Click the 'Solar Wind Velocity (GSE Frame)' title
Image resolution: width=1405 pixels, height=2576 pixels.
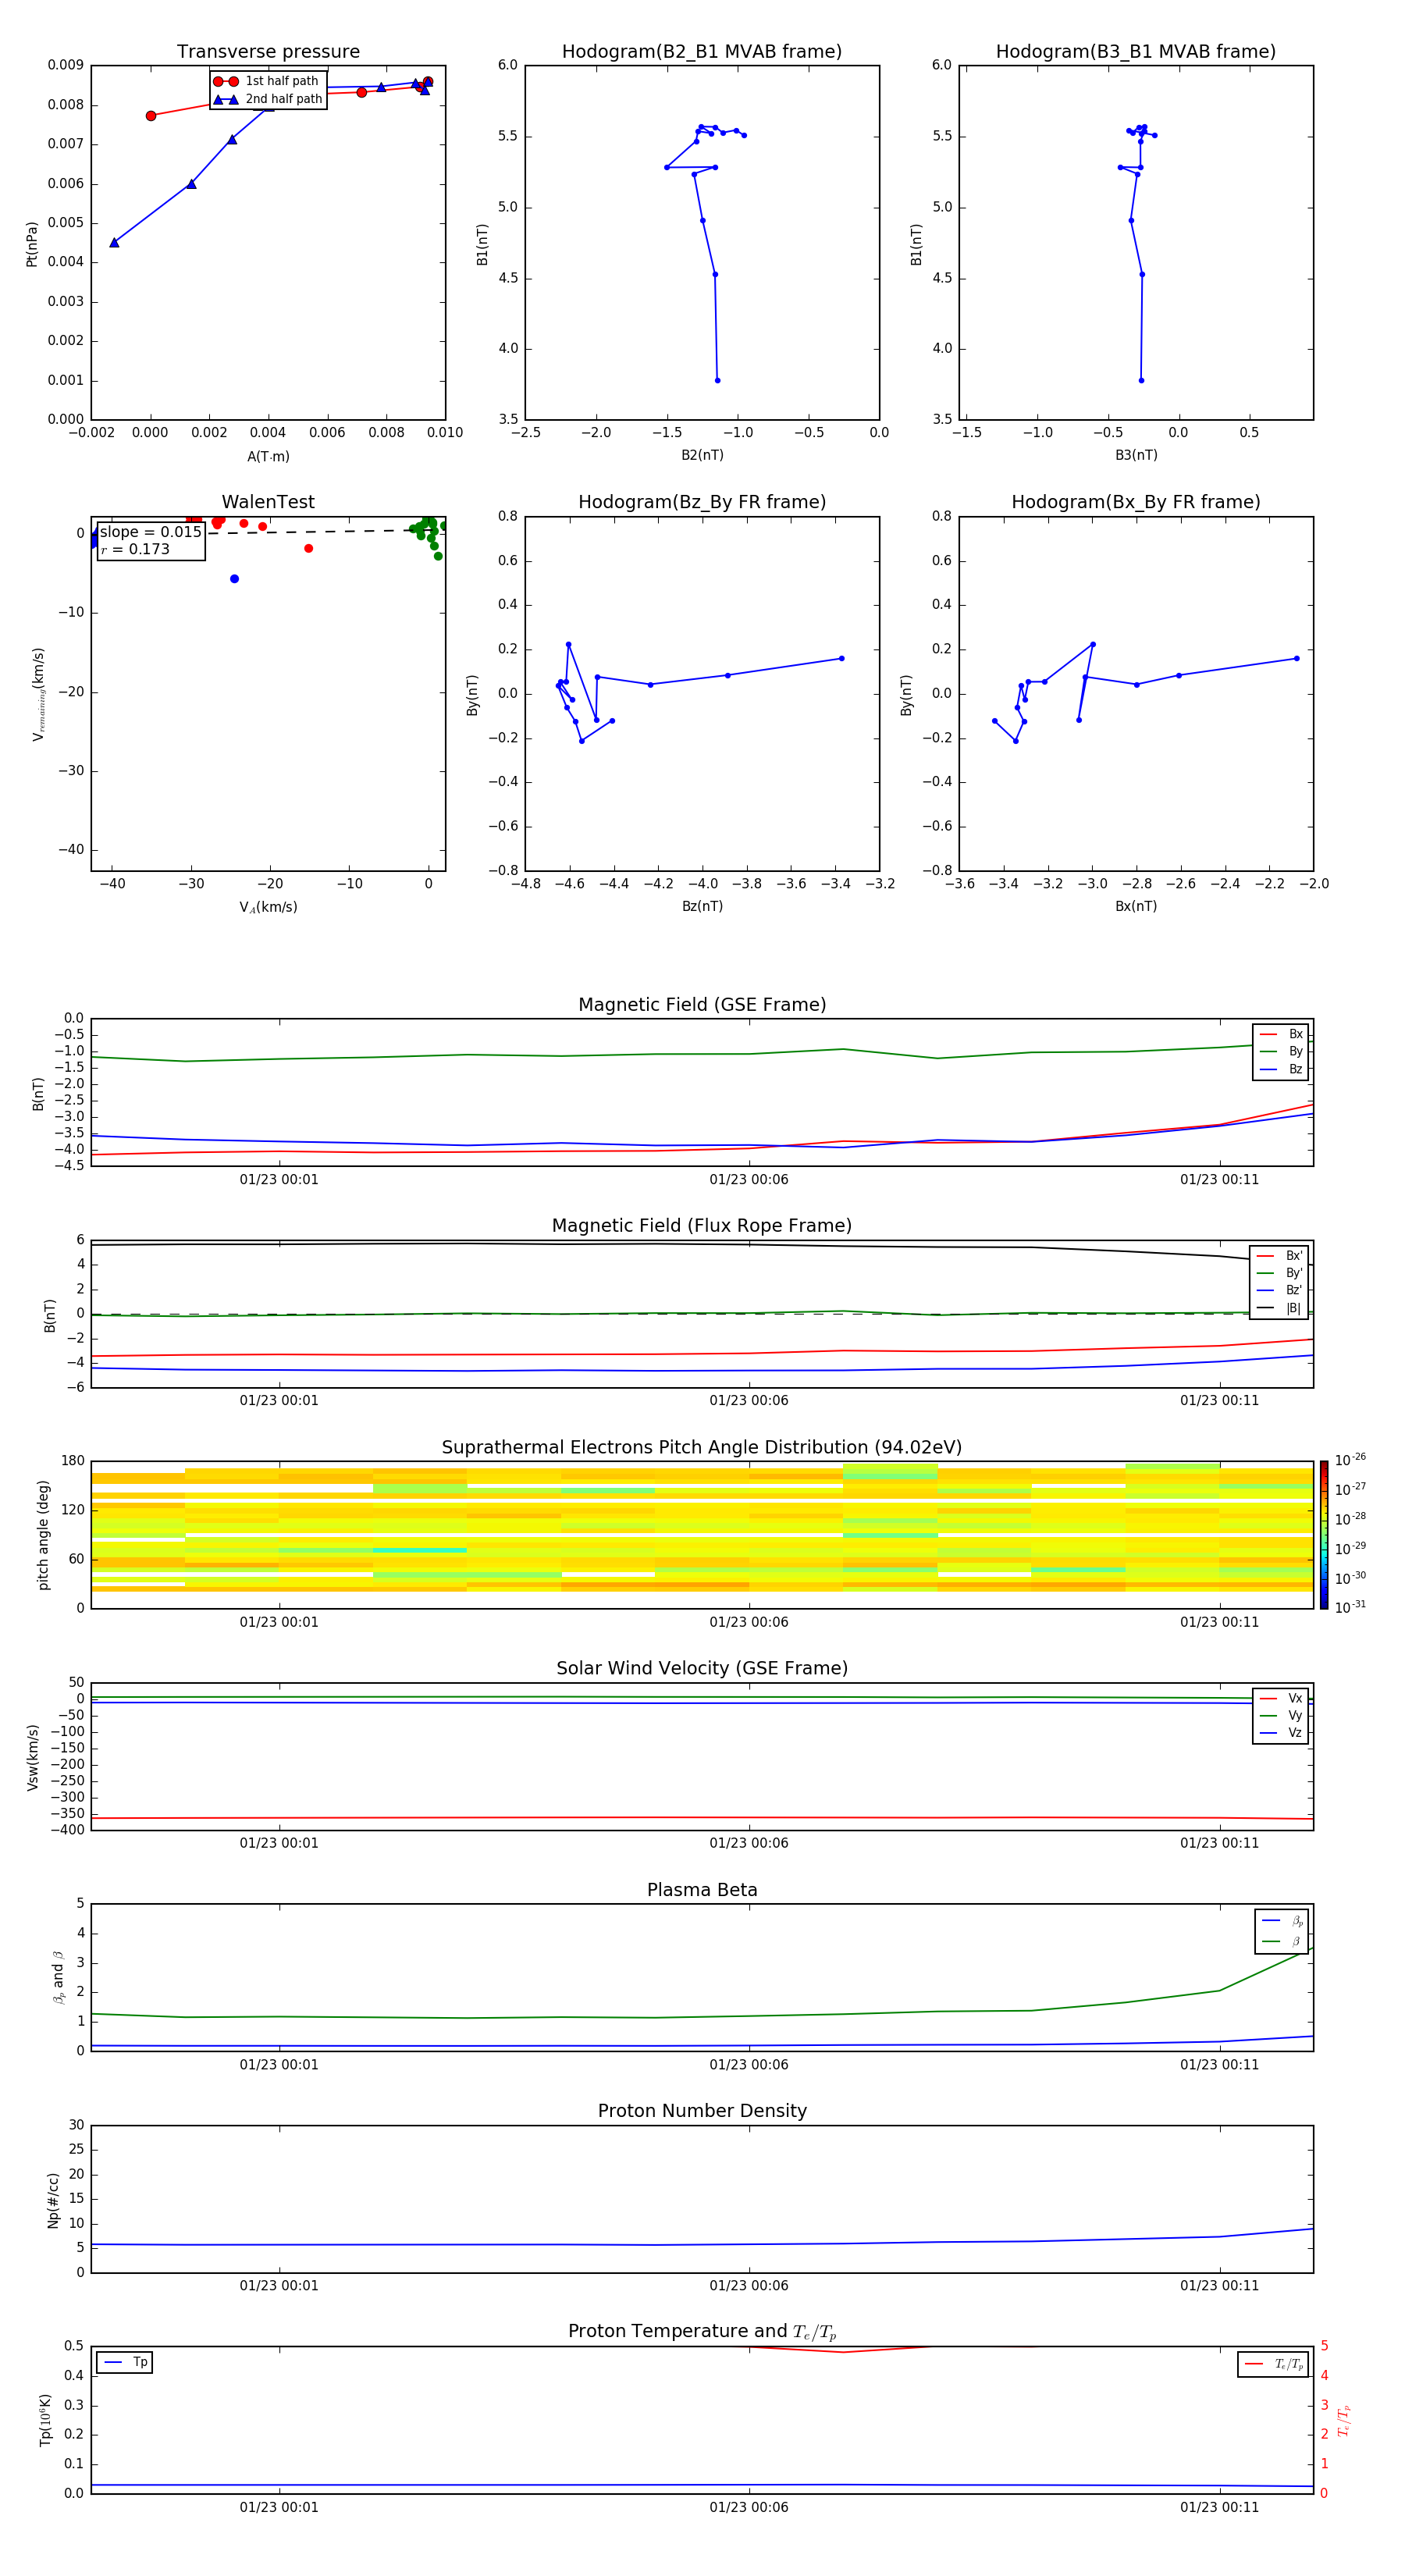click(702, 1669)
